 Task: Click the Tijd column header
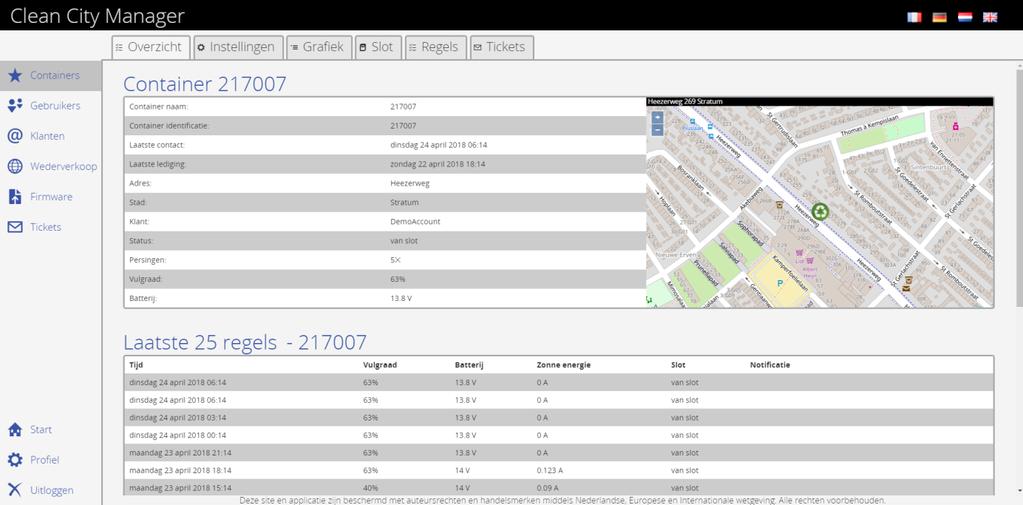click(x=136, y=365)
